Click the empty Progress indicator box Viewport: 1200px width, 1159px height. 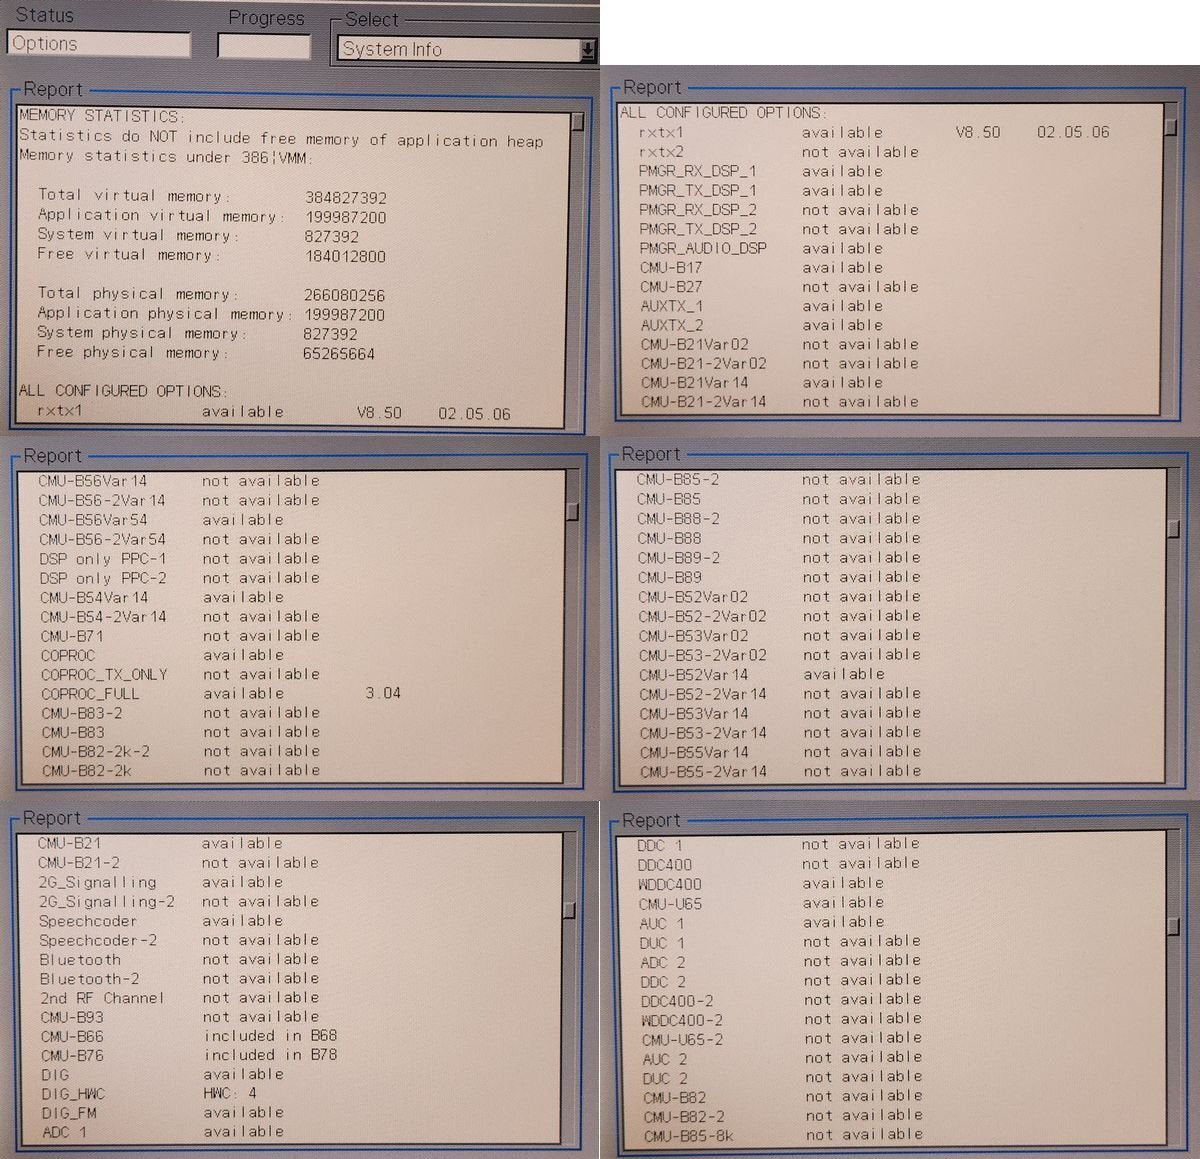[x=264, y=46]
